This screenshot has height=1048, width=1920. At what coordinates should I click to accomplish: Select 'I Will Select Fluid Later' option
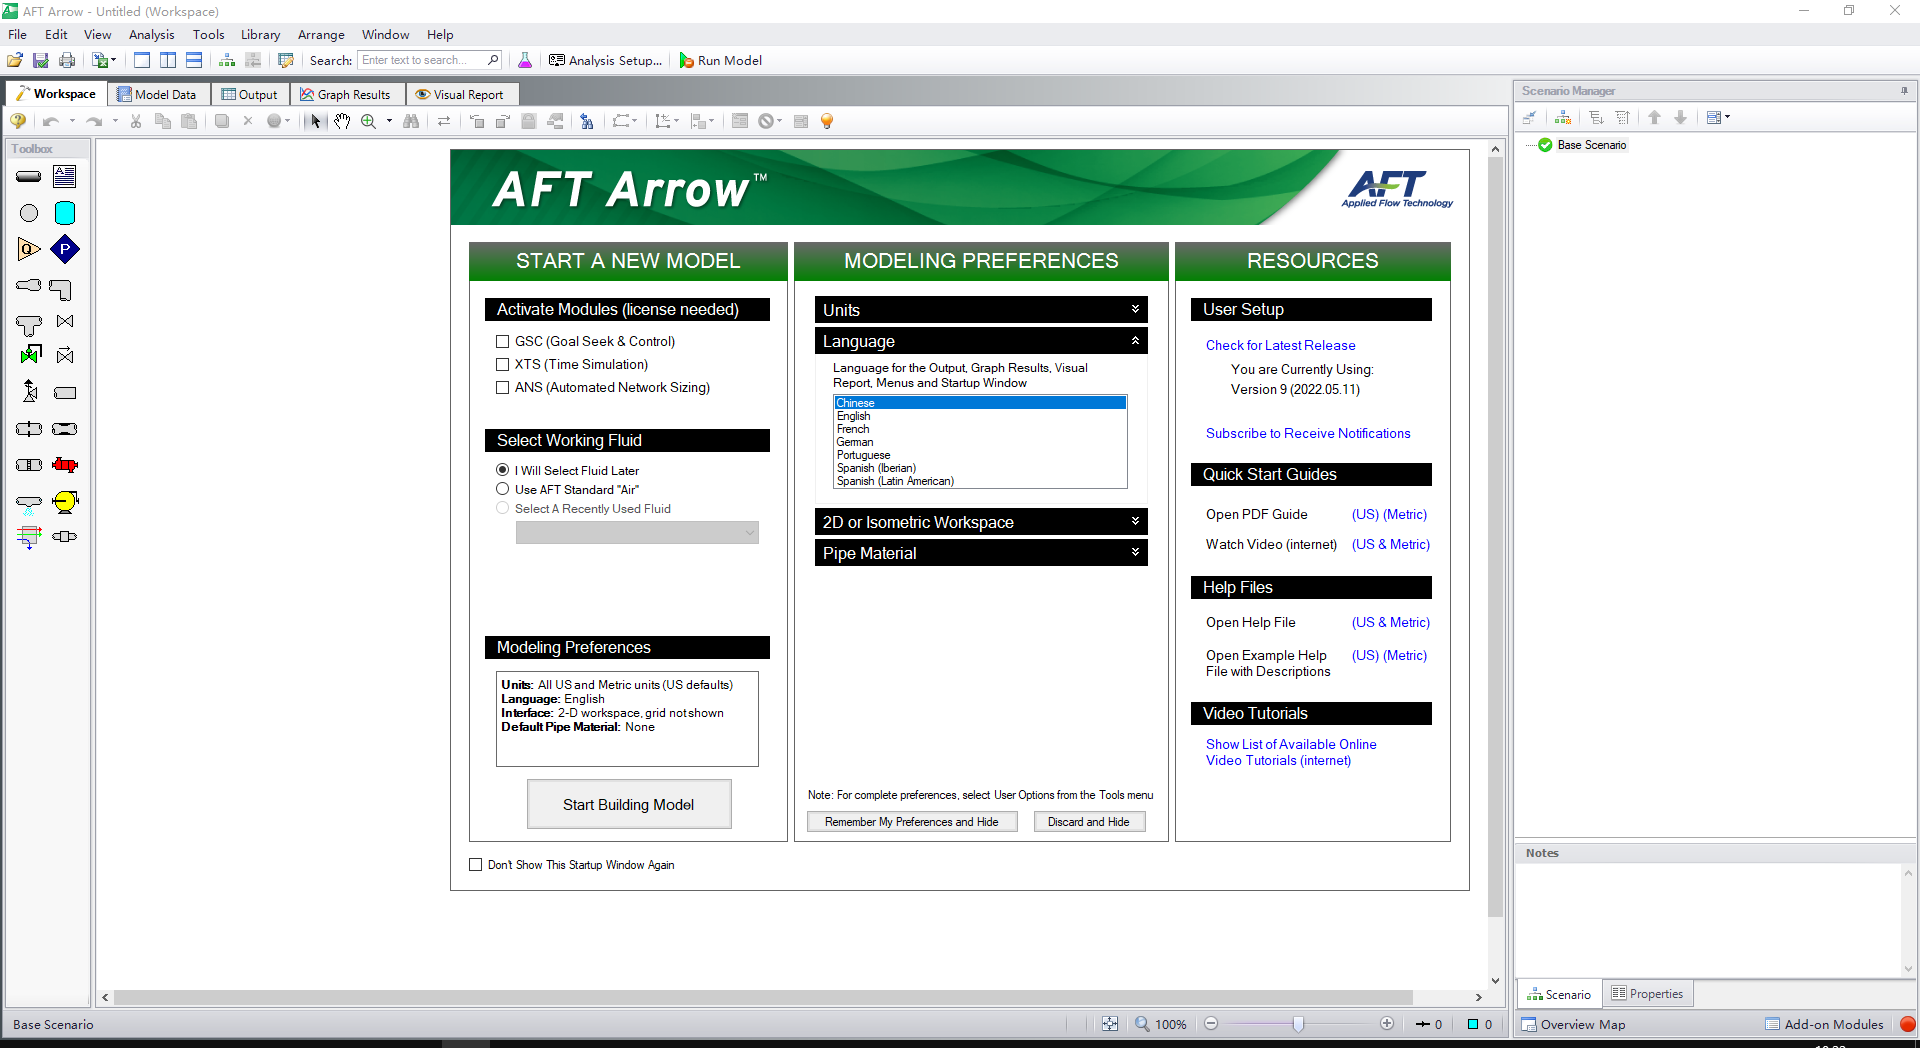tap(503, 470)
